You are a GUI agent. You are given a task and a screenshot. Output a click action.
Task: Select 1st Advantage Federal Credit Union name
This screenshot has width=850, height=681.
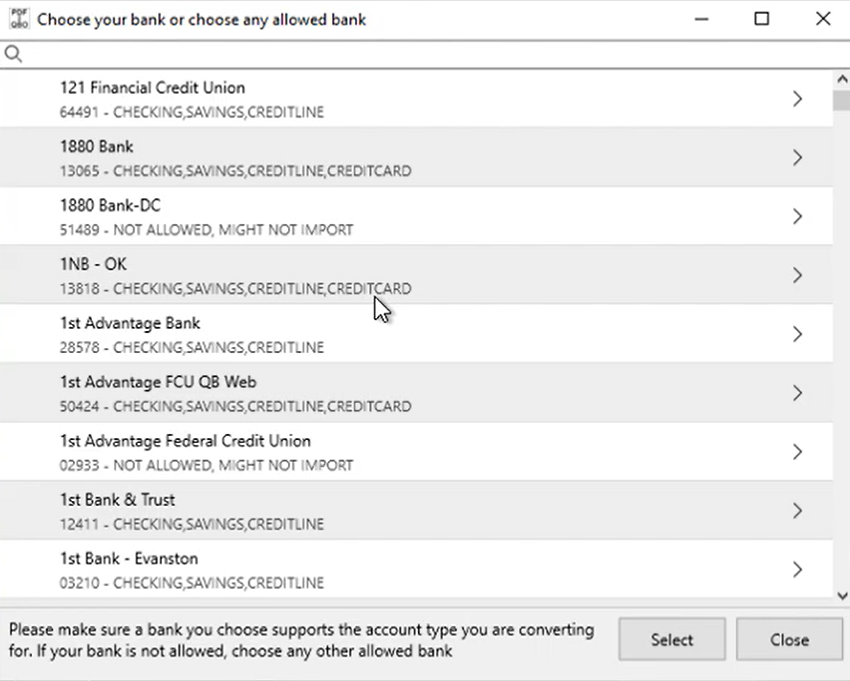click(x=185, y=441)
